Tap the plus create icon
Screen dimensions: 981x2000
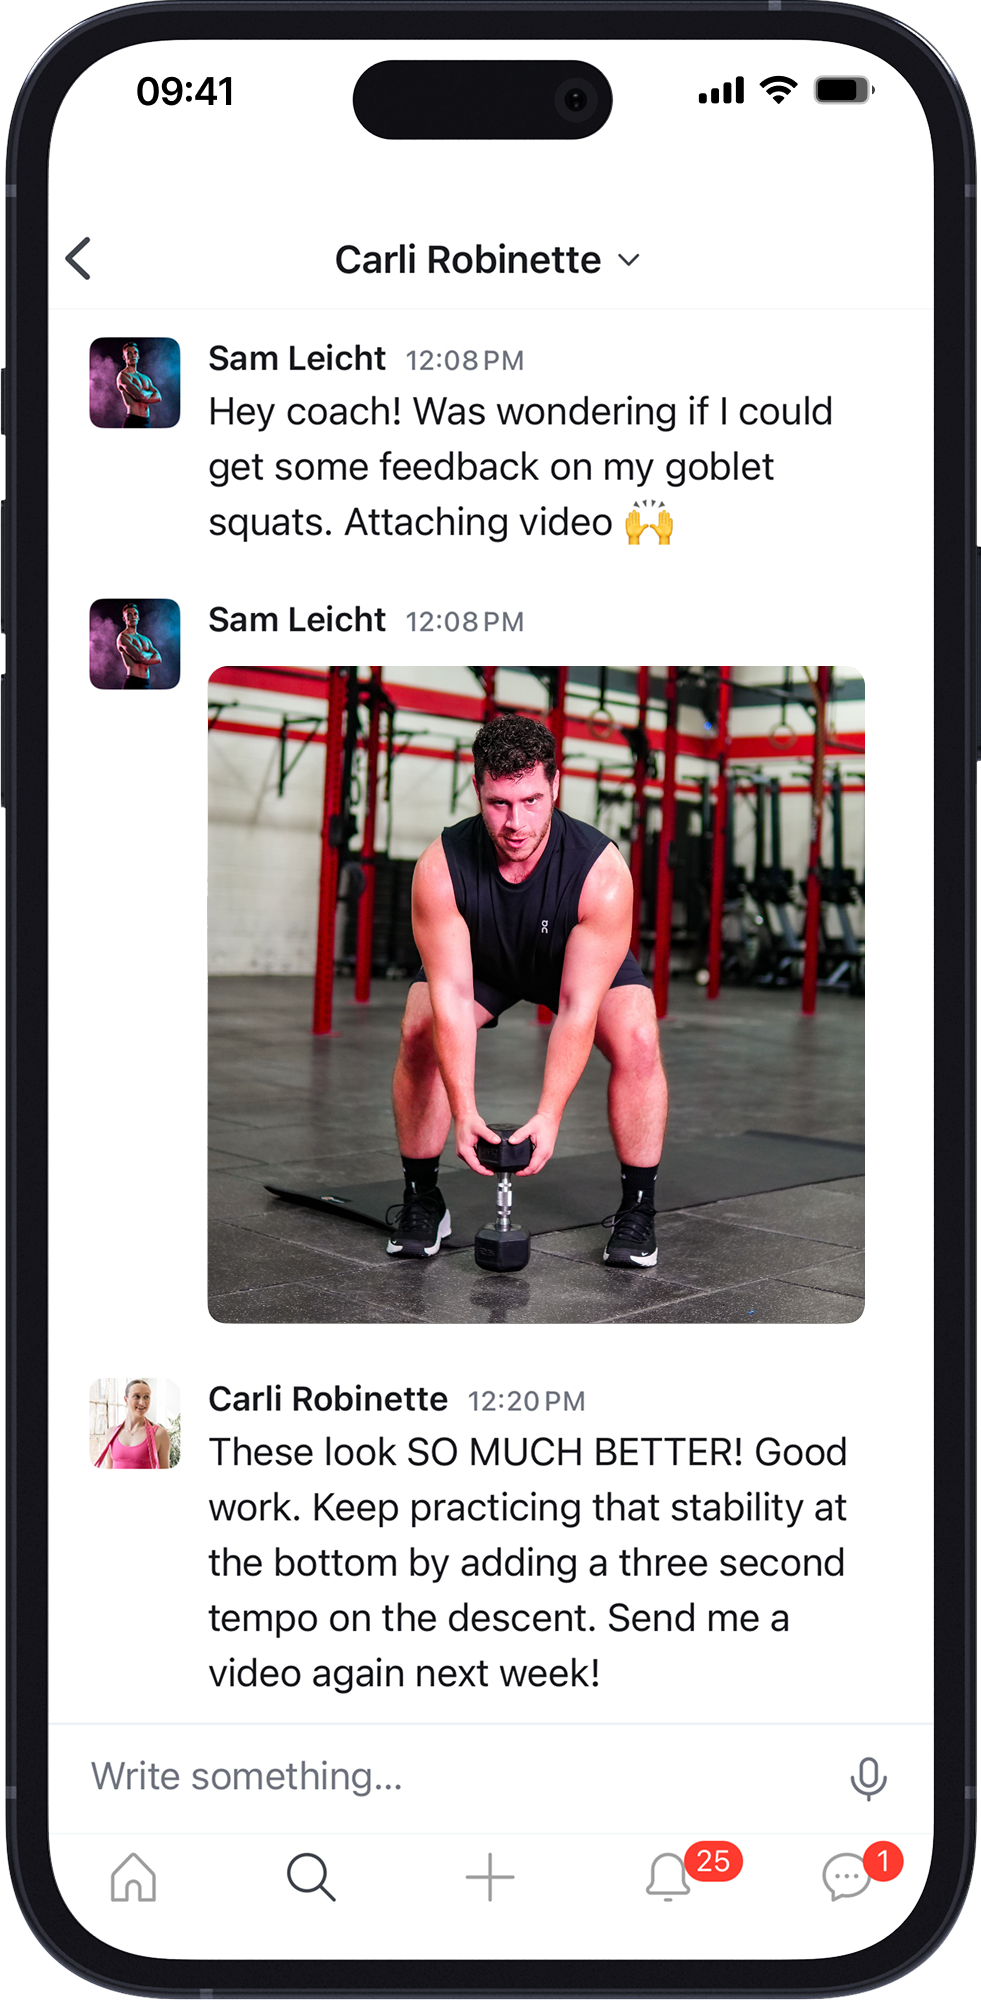pos(490,1877)
